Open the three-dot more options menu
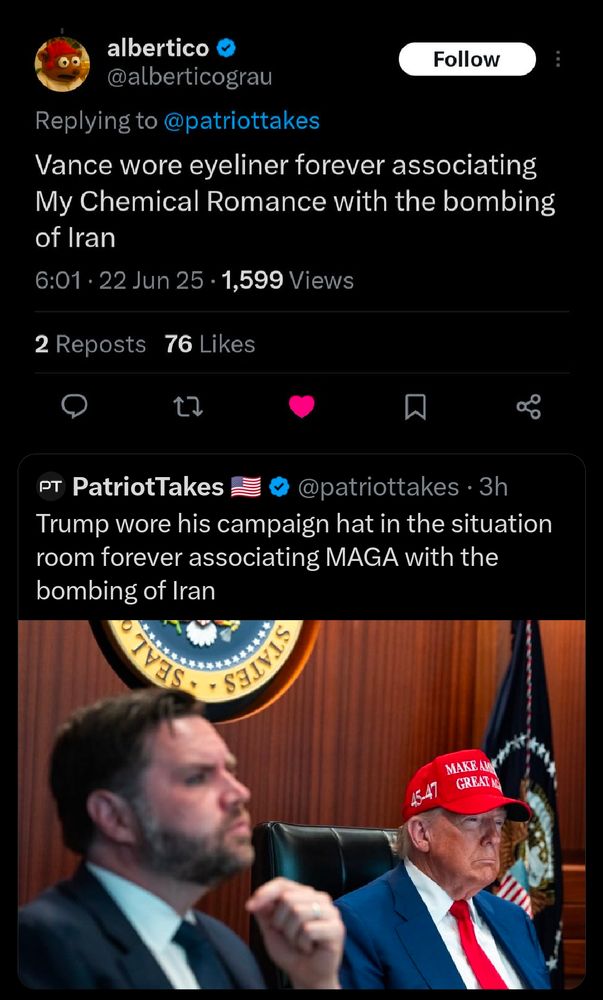 [558, 59]
